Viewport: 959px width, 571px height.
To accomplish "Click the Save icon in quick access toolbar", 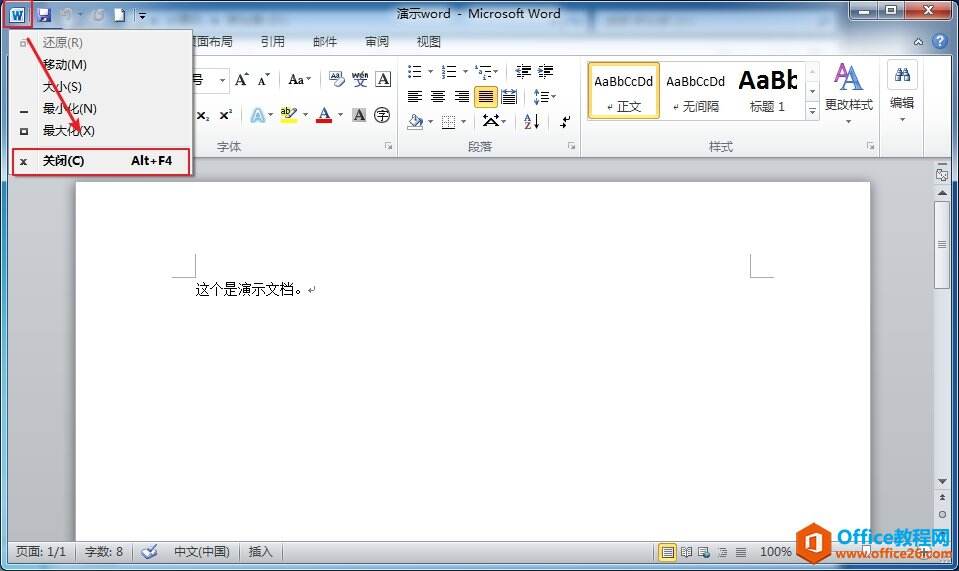I will coord(44,15).
